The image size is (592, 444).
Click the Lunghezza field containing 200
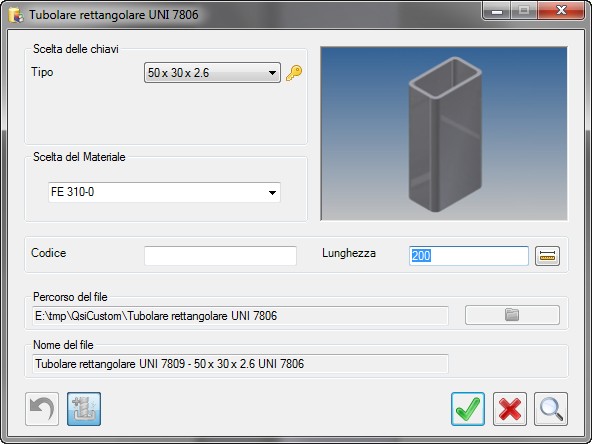pos(469,256)
